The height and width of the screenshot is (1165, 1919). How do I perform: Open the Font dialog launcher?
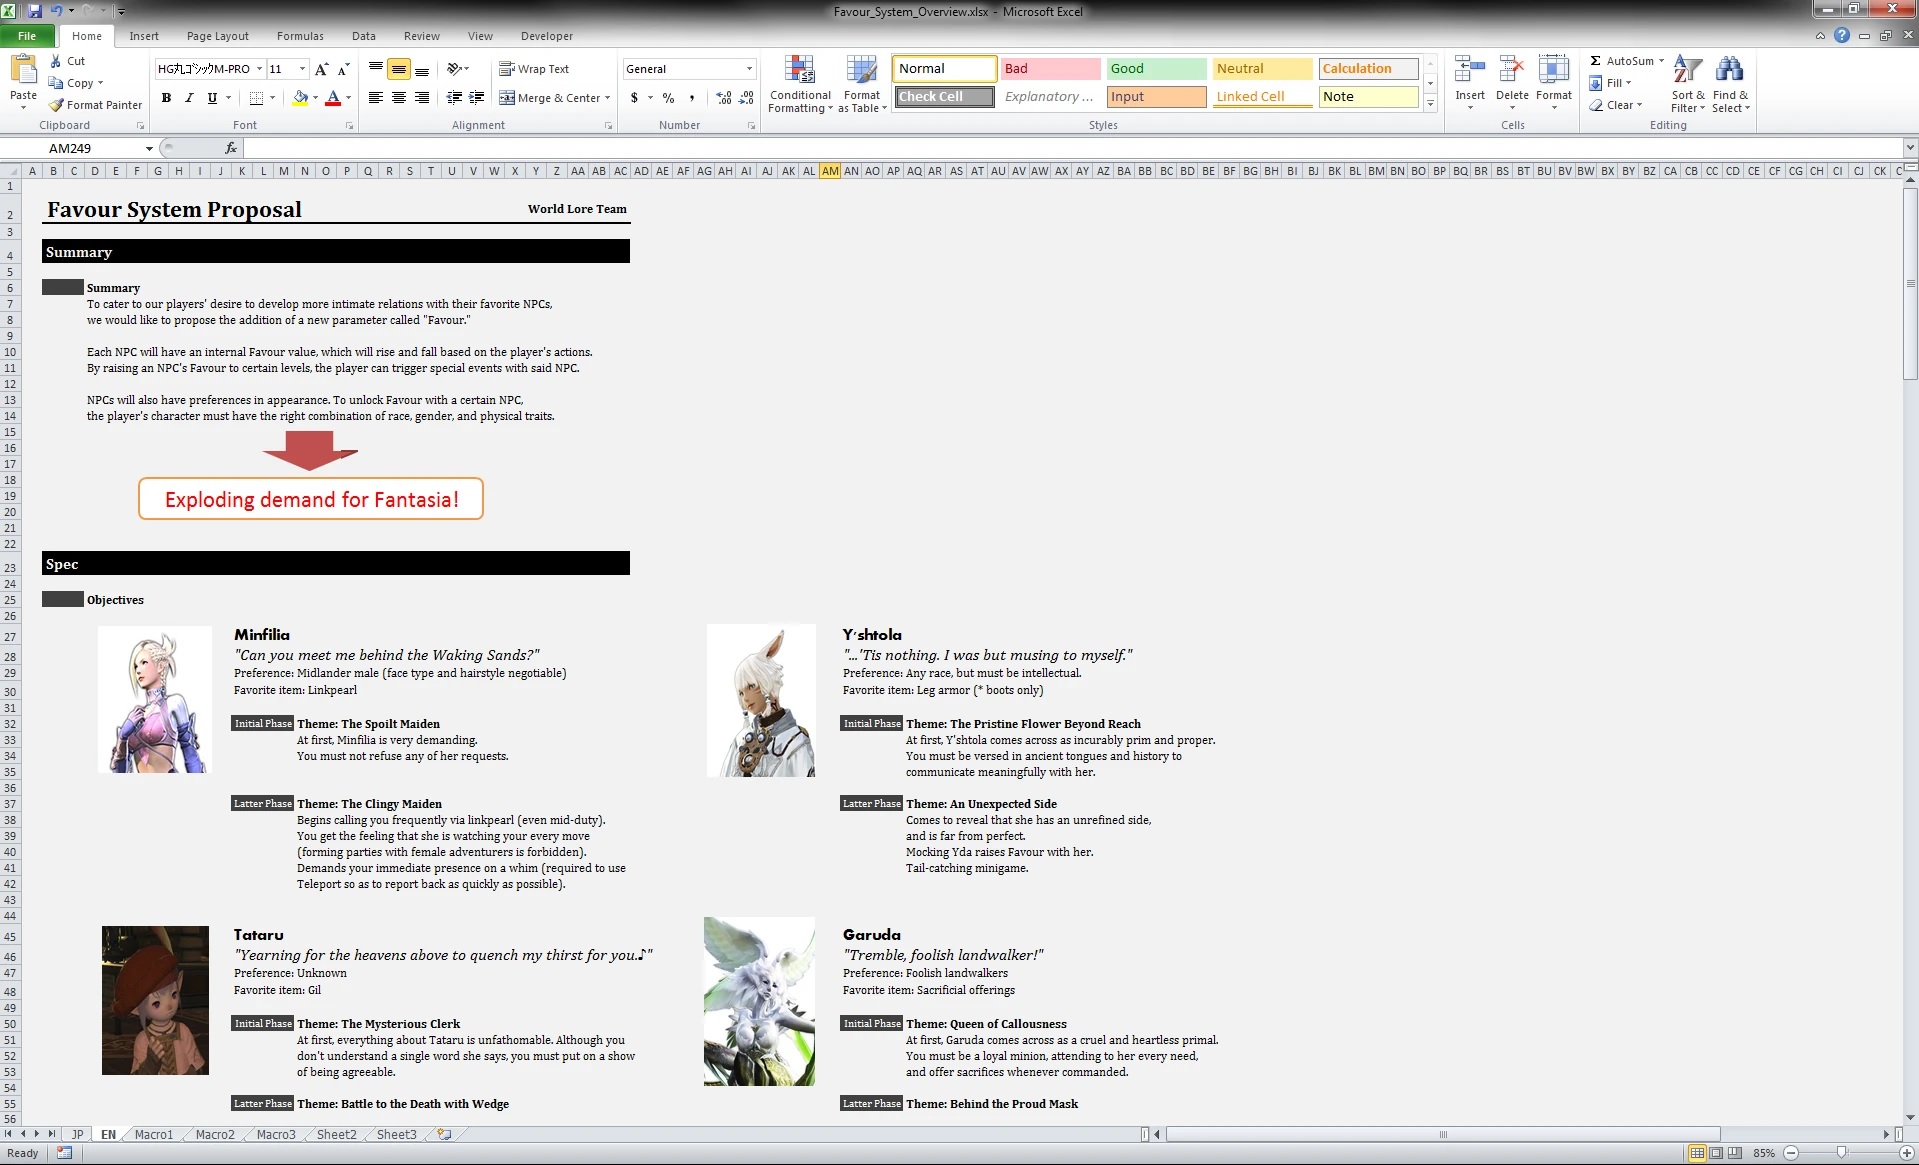click(x=349, y=126)
